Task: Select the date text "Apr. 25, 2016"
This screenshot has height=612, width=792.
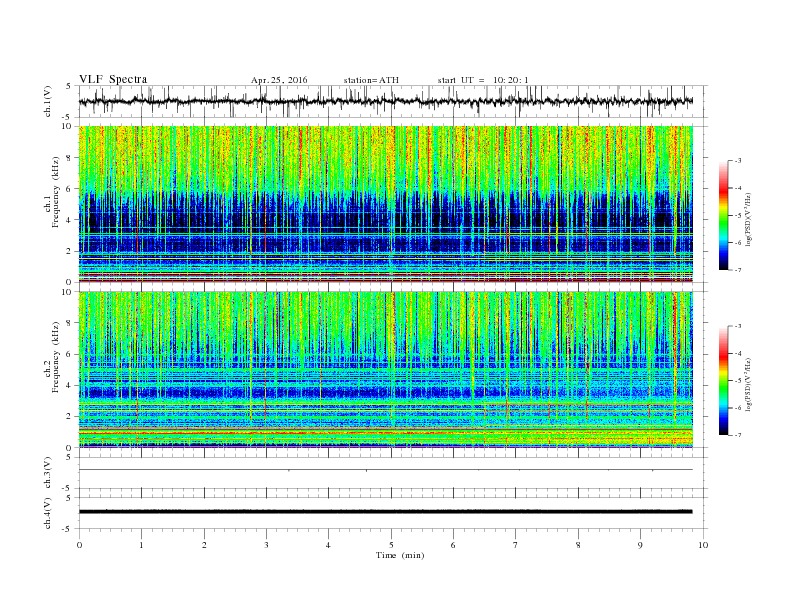Action: click(x=279, y=80)
